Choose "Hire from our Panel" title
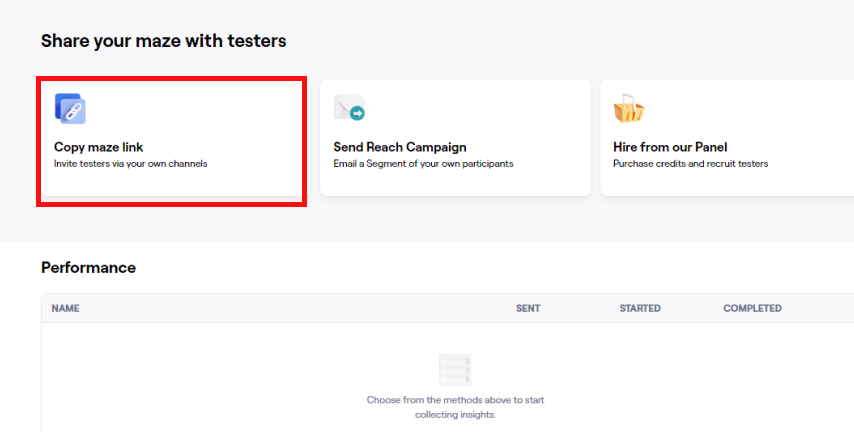Screen dimensions: 854x432 coord(670,147)
